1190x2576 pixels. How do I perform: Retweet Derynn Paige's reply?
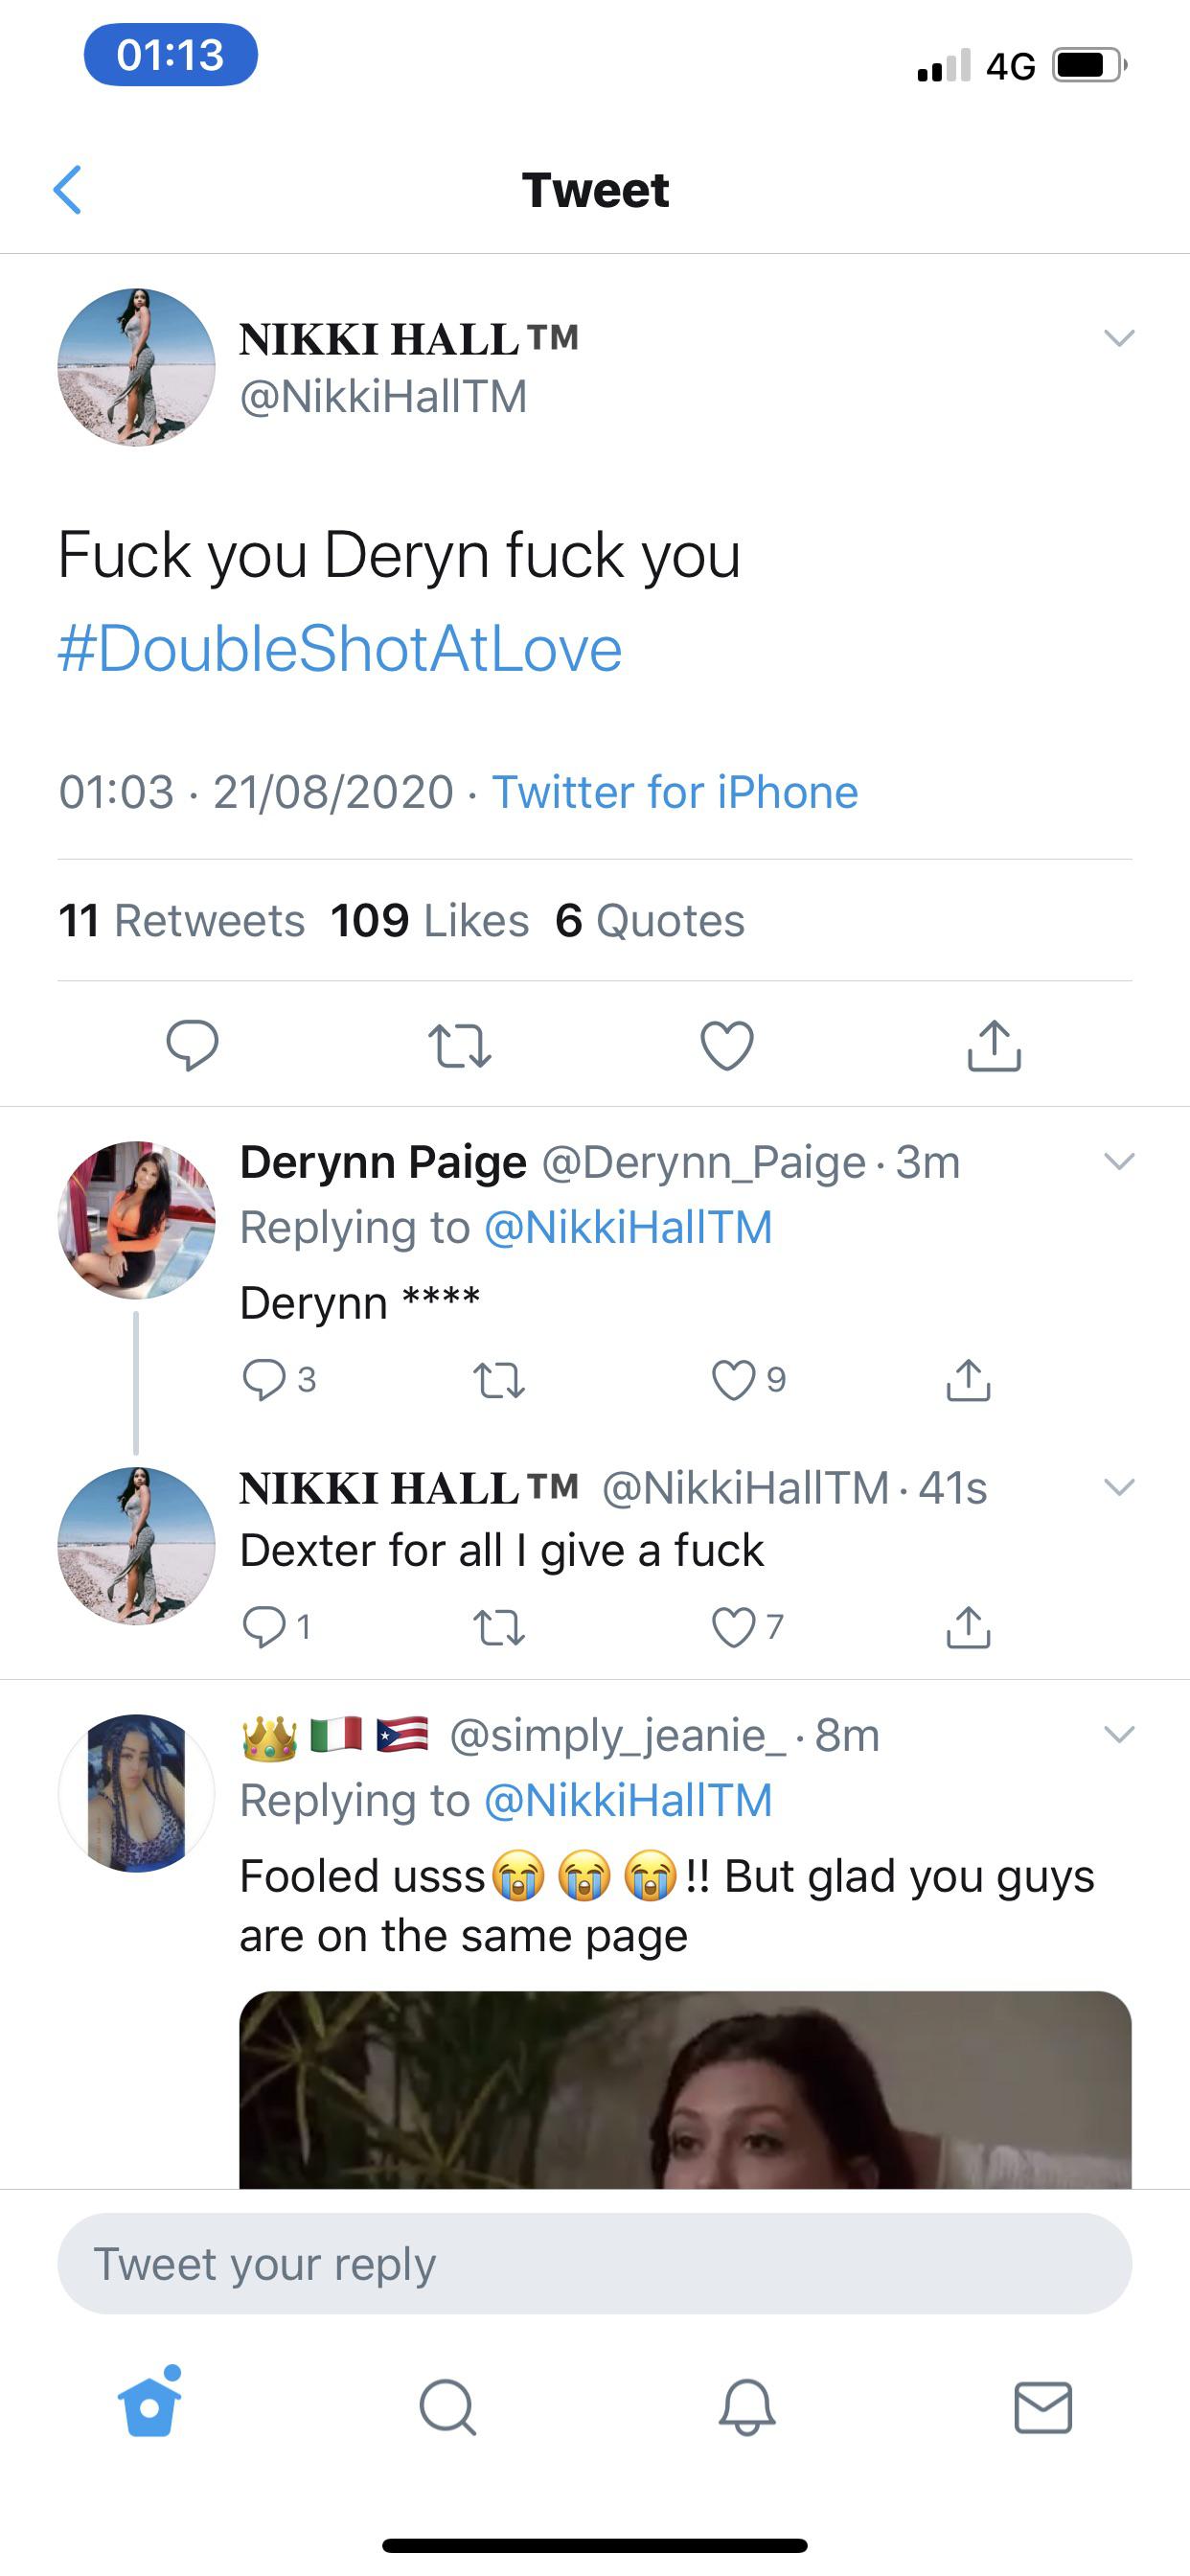point(498,1381)
